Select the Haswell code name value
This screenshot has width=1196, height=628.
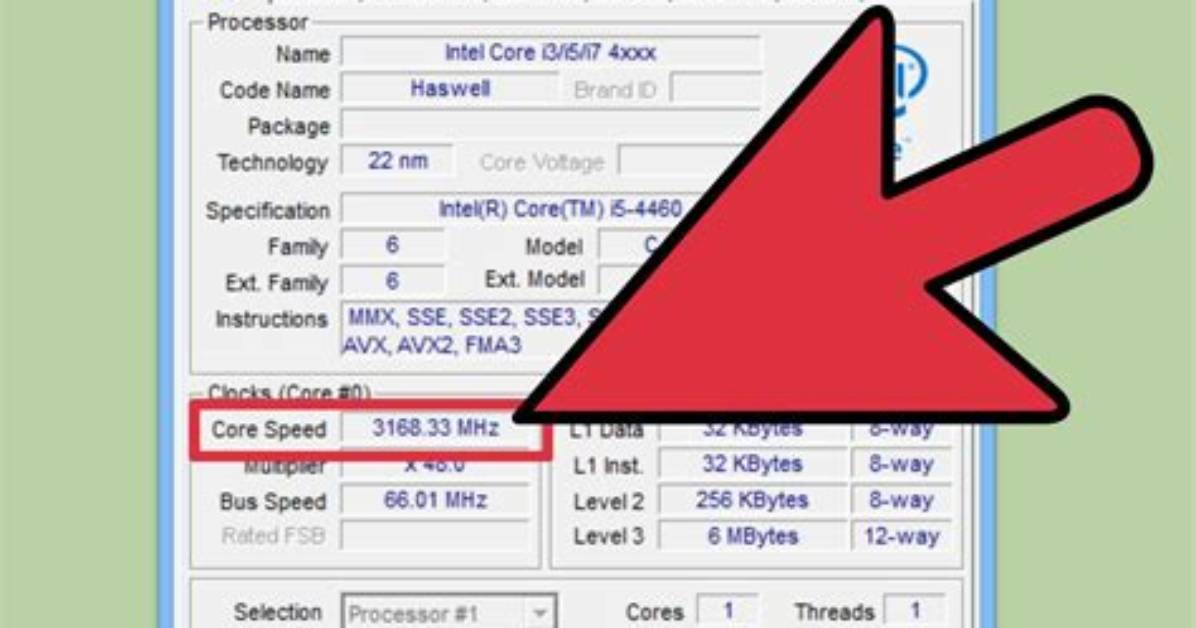tap(450, 89)
